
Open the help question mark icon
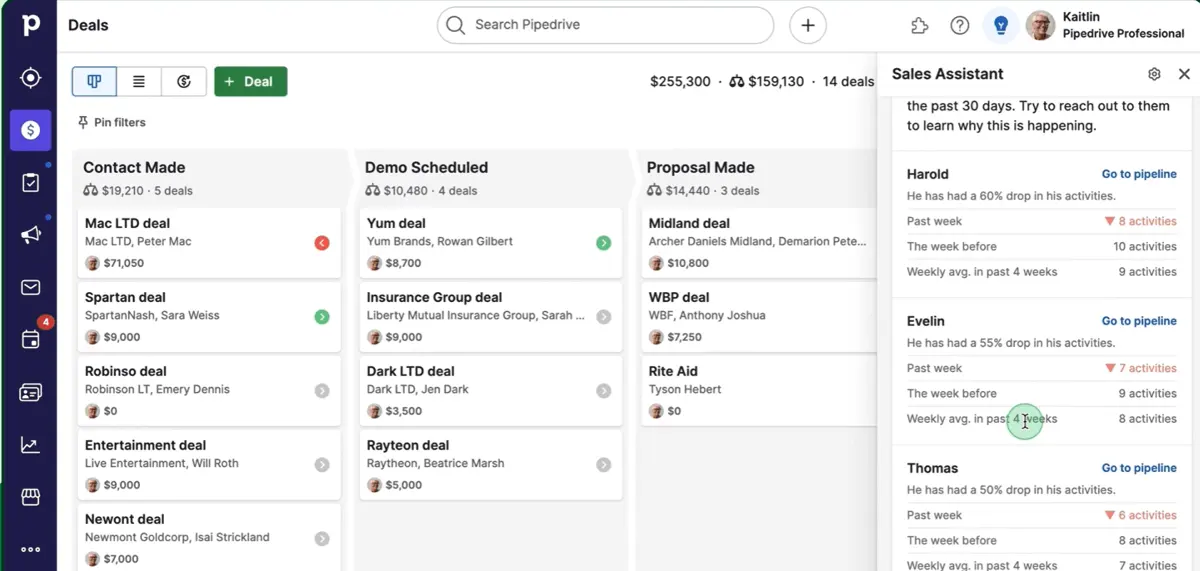(960, 26)
